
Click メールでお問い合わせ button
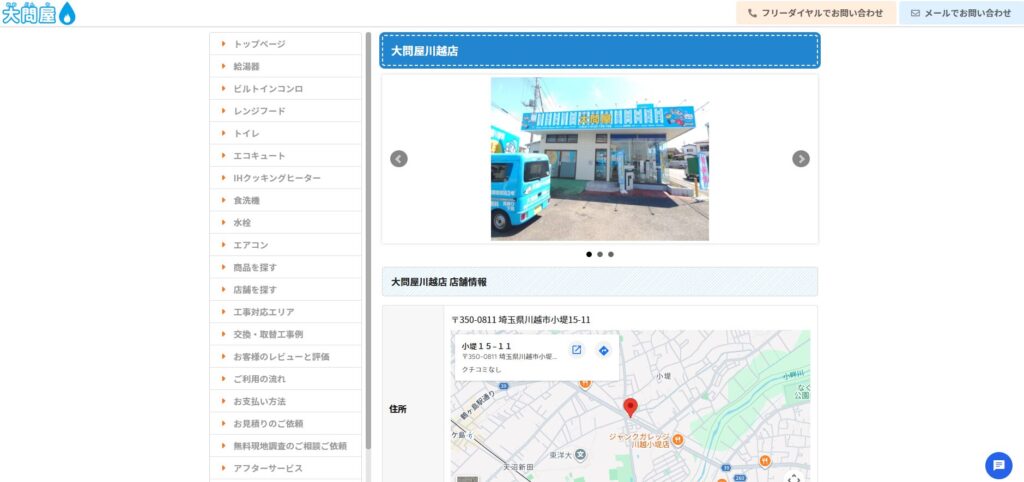(x=960, y=13)
